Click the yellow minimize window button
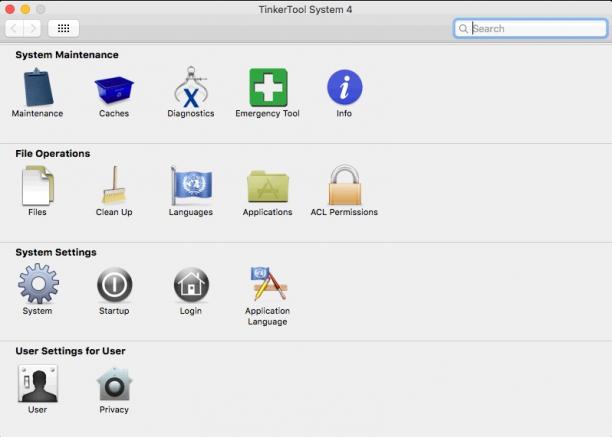Viewport: 612px width, 437px height. (25, 9)
